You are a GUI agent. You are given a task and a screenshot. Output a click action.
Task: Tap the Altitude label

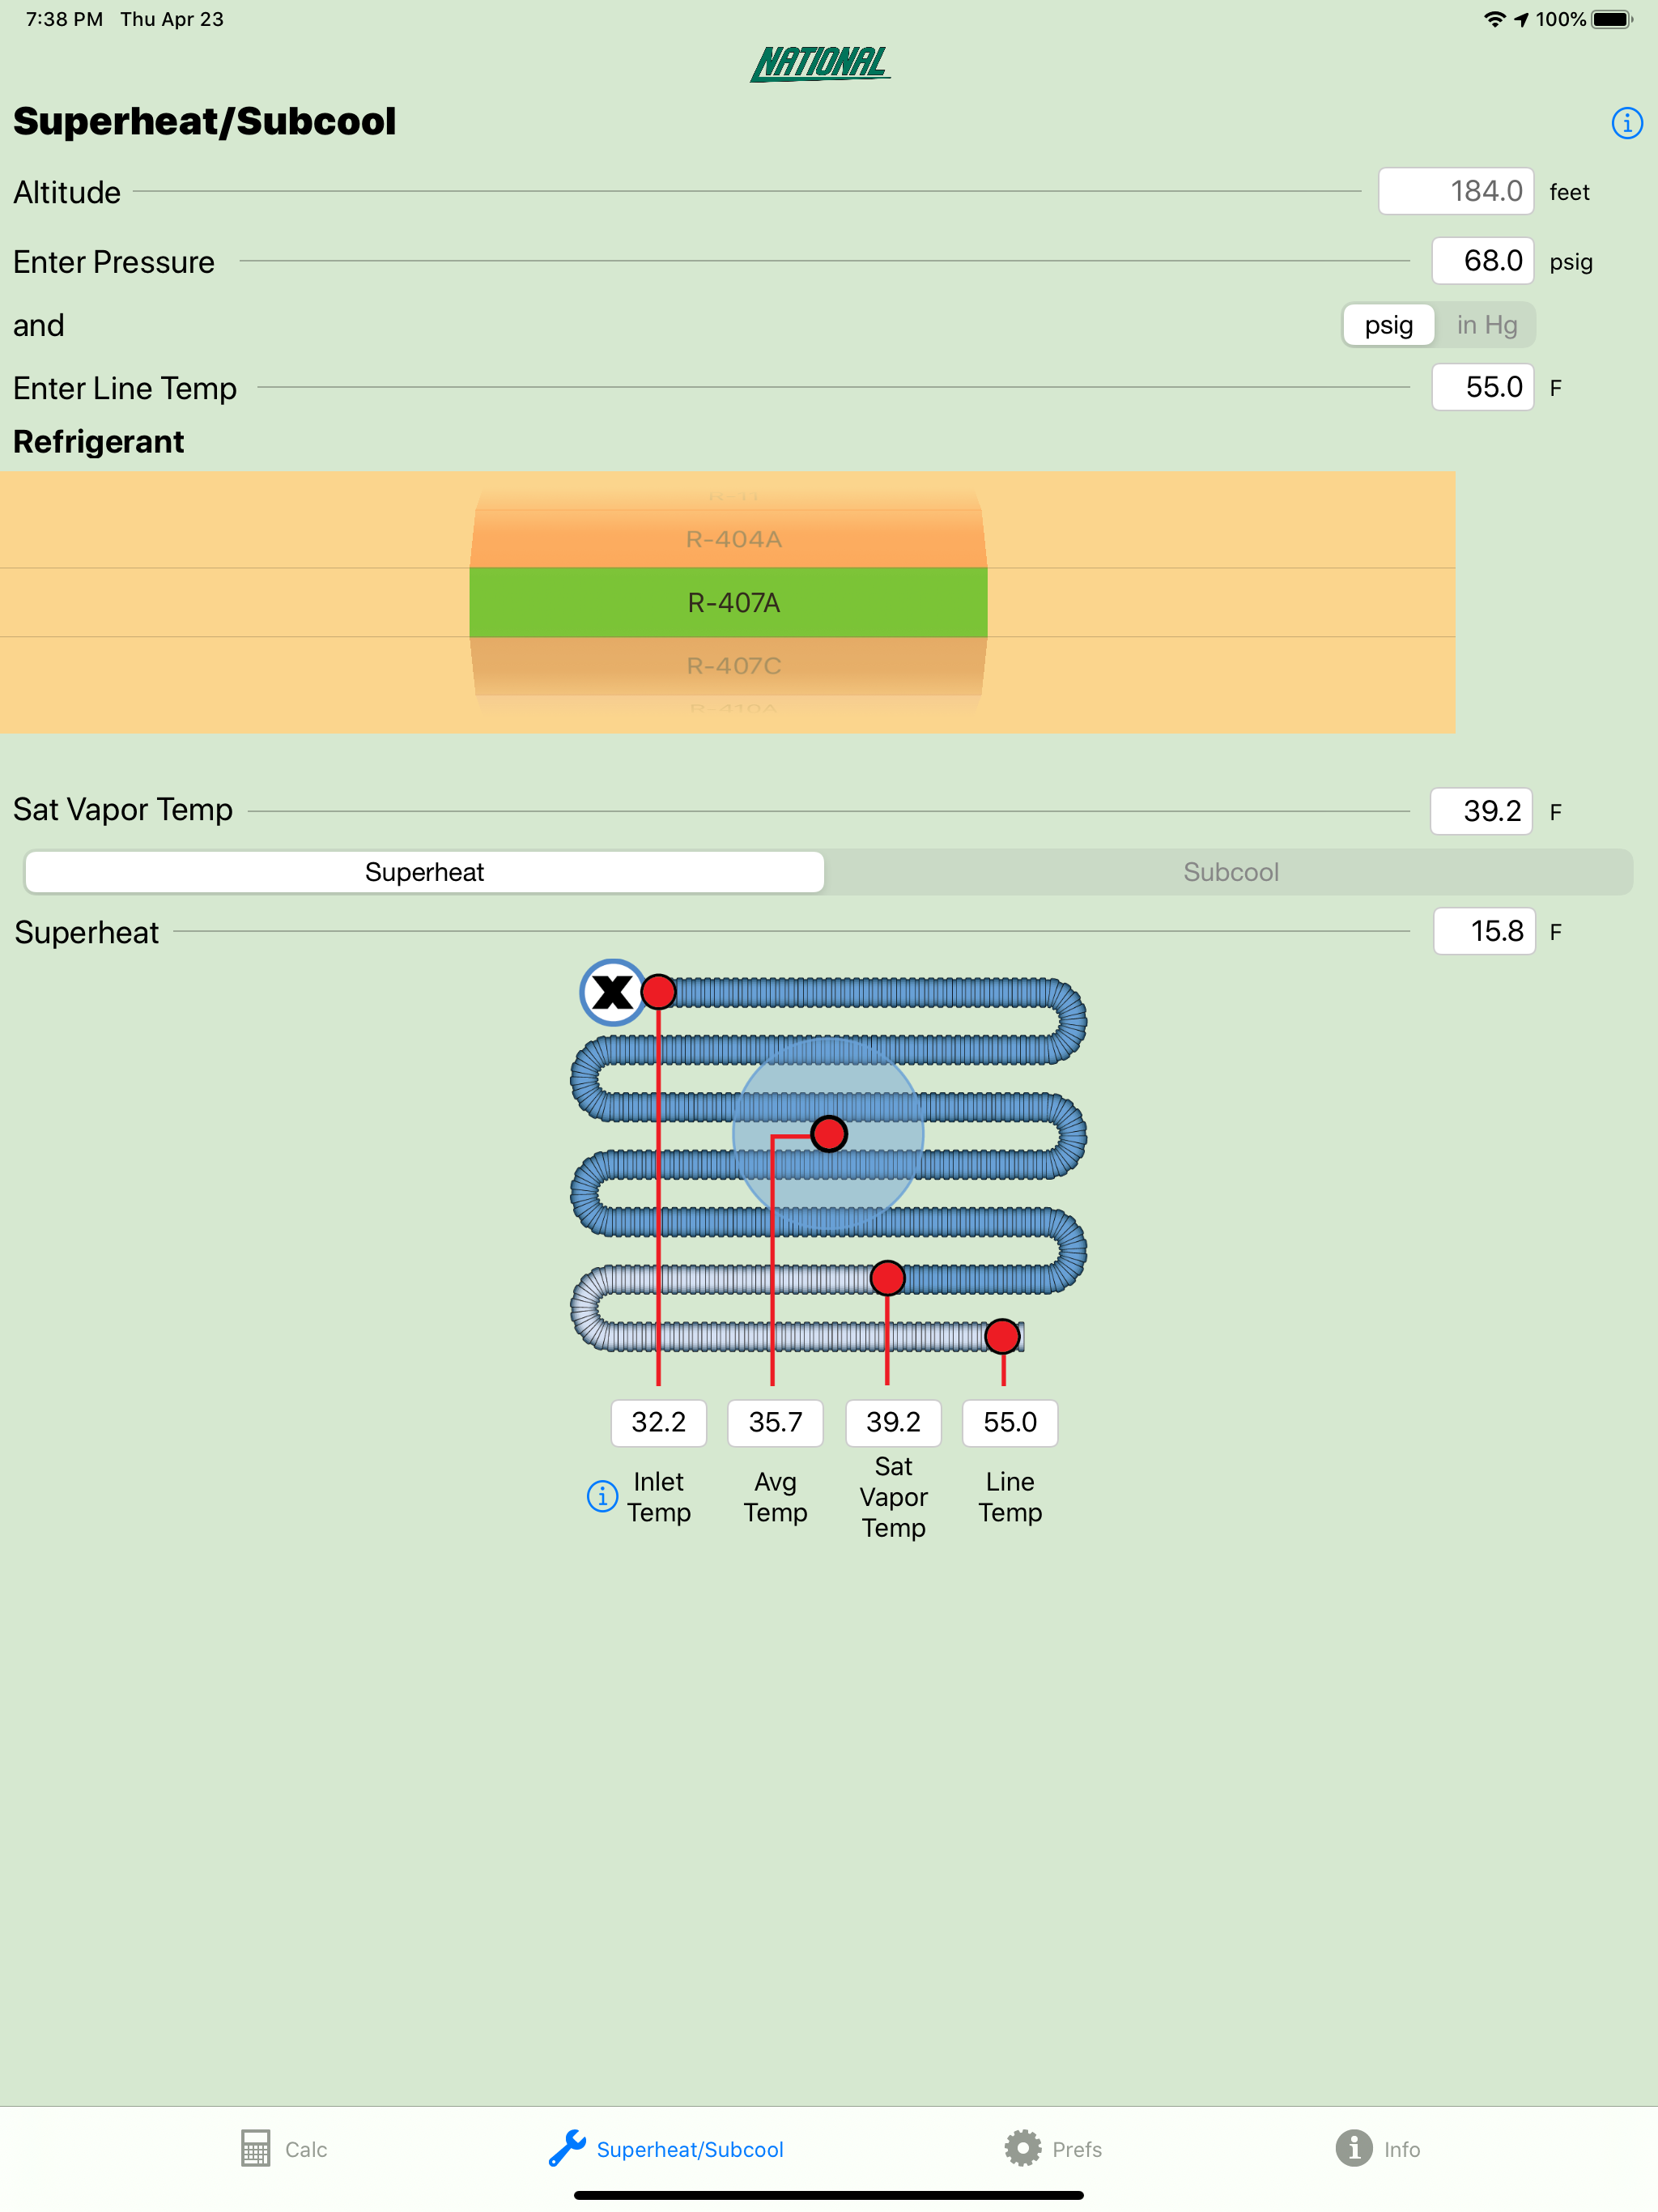coord(67,192)
